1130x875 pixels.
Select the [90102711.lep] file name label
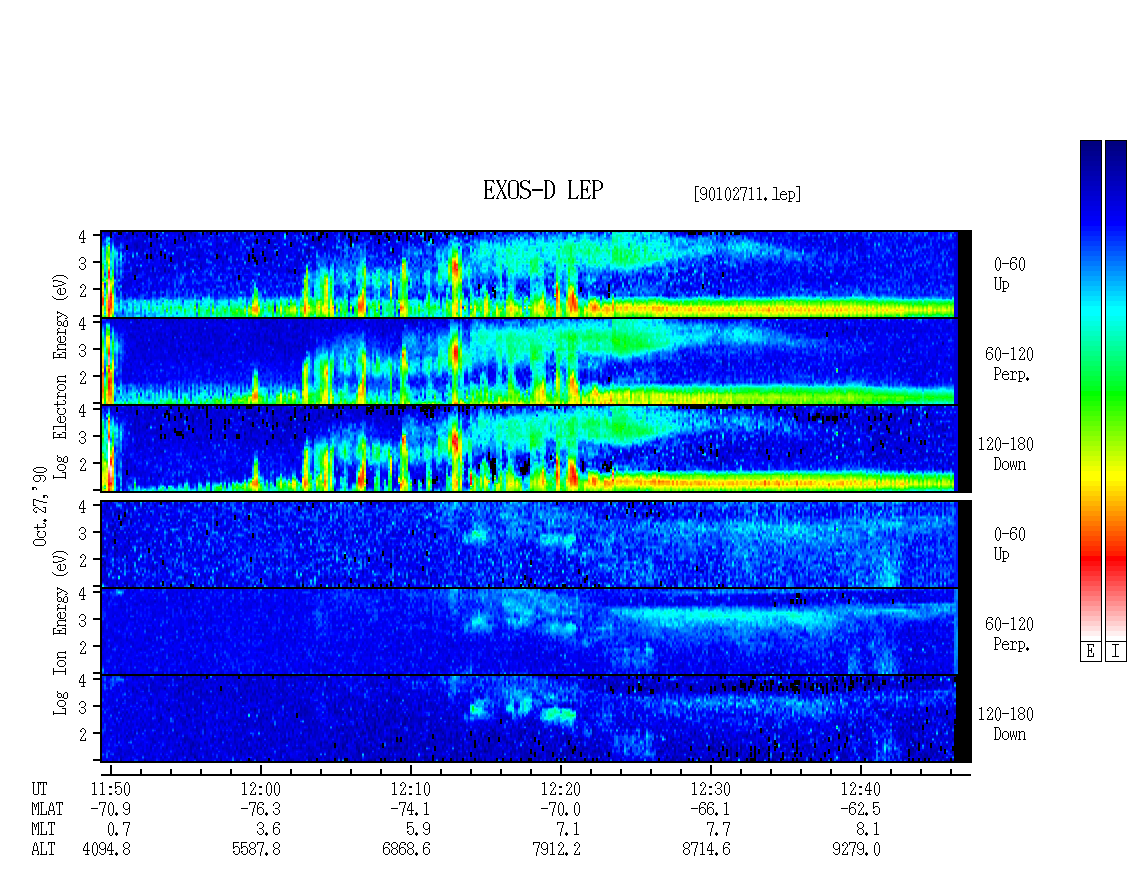click(747, 194)
